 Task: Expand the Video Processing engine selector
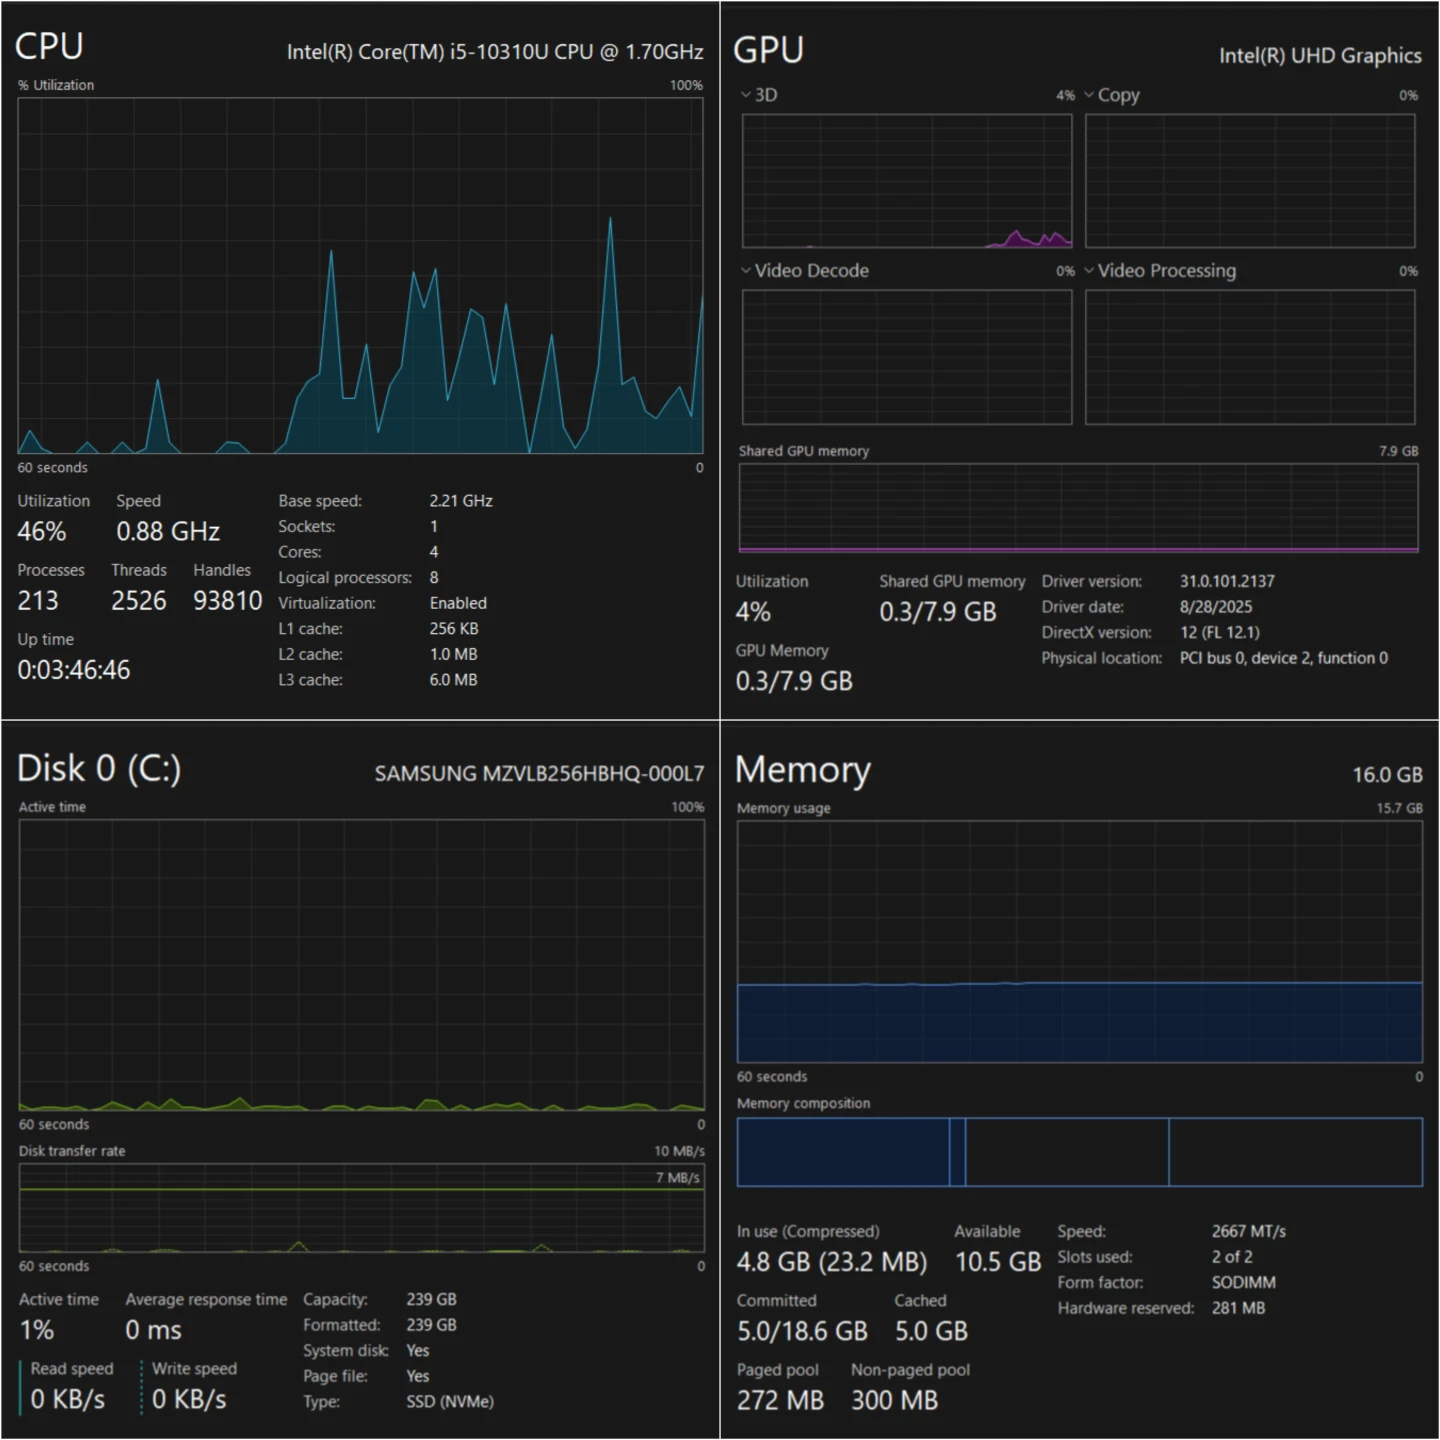tap(1089, 271)
